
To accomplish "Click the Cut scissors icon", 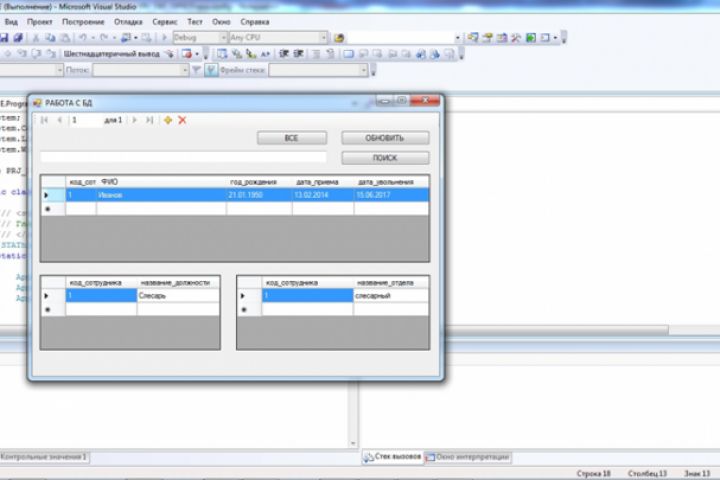I will [35, 38].
